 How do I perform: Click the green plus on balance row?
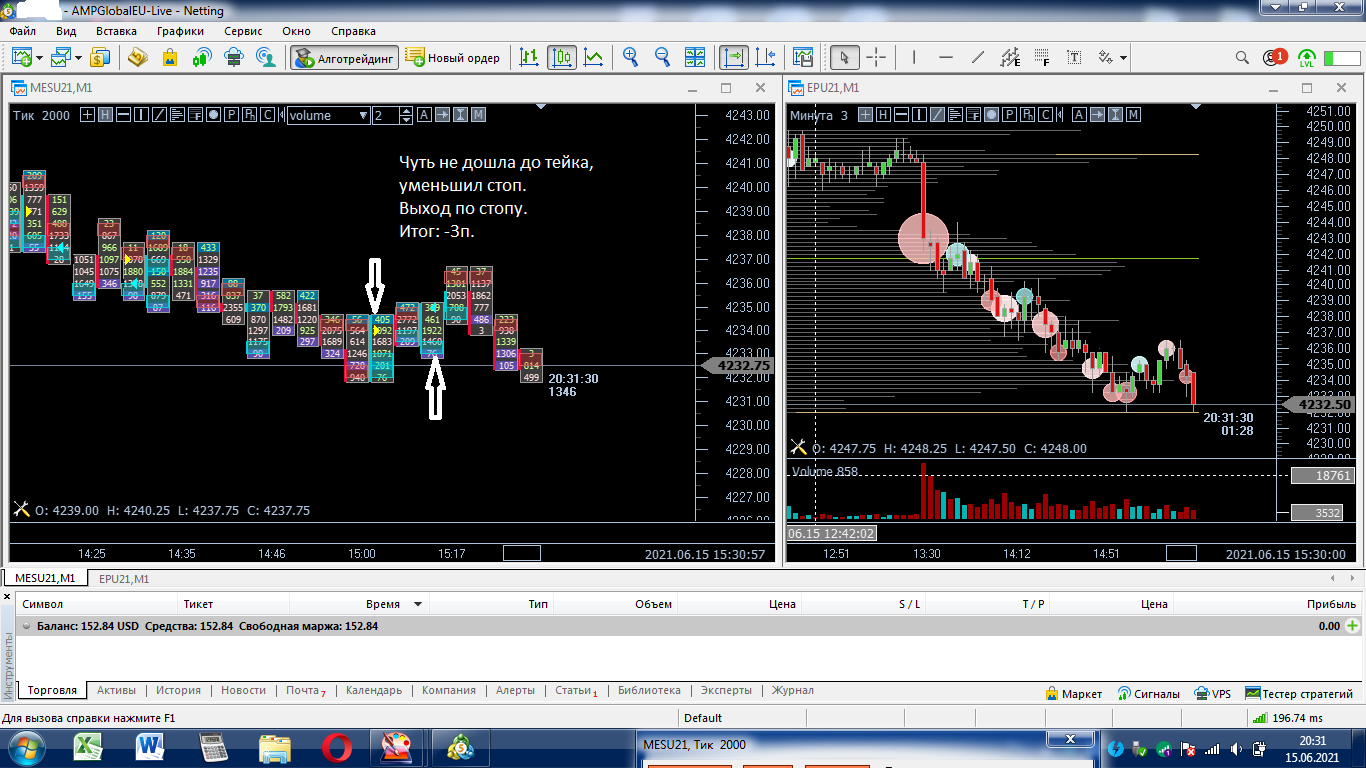[x=1353, y=626]
